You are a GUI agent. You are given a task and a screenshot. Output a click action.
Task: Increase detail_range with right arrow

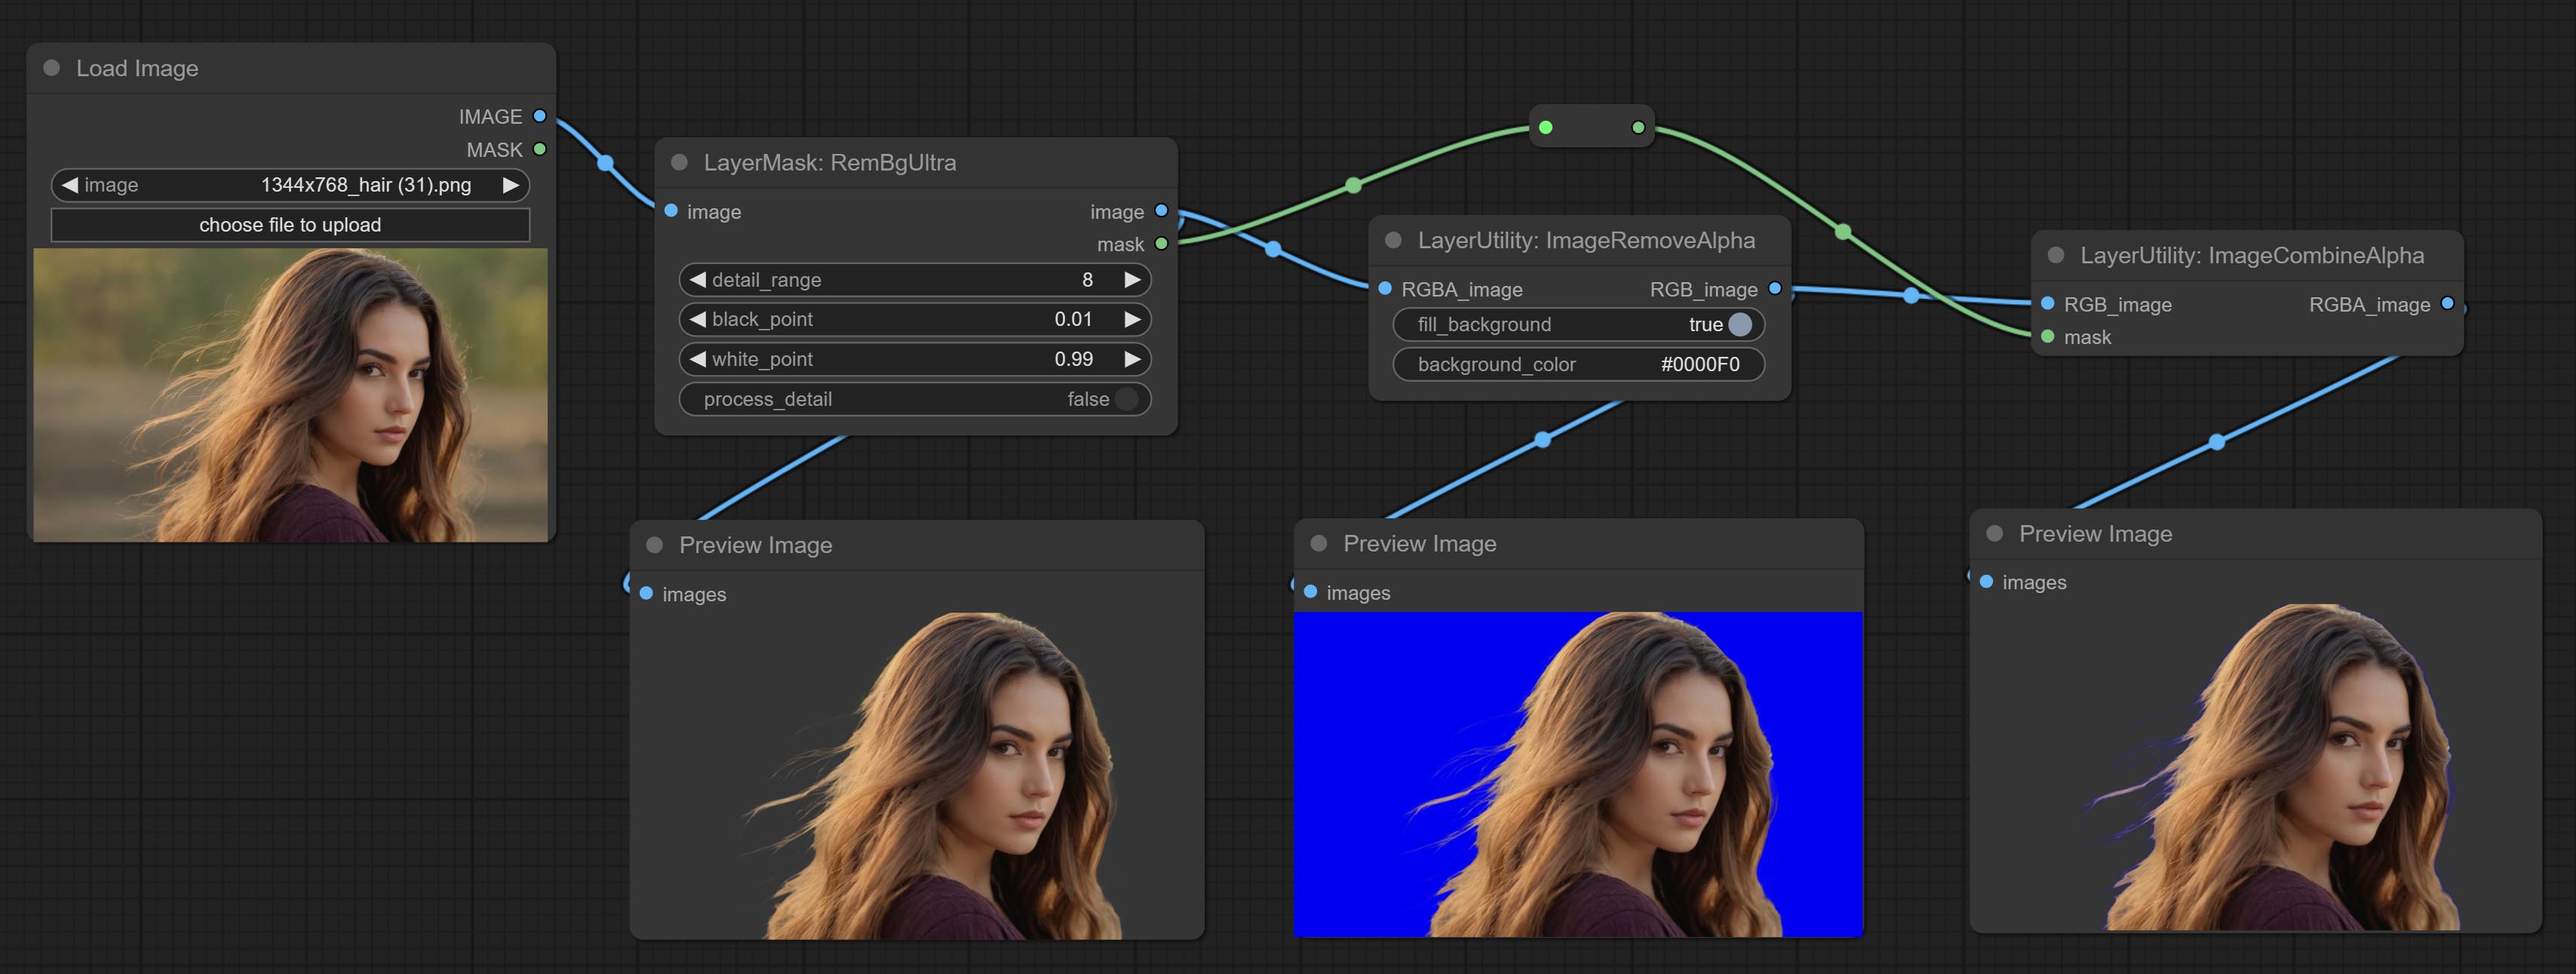tap(1132, 280)
